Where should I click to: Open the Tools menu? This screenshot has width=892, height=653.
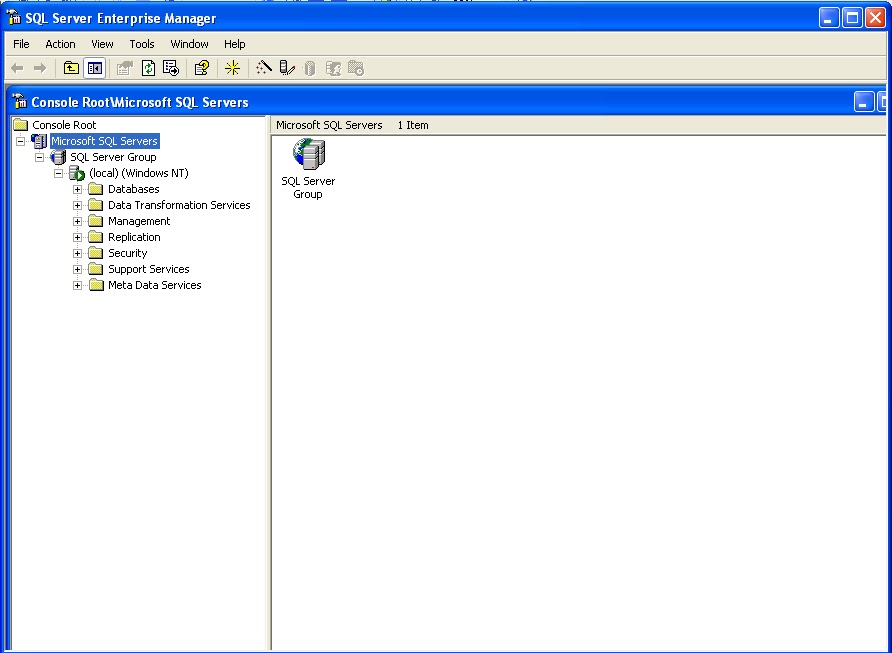[x=142, y=44]
